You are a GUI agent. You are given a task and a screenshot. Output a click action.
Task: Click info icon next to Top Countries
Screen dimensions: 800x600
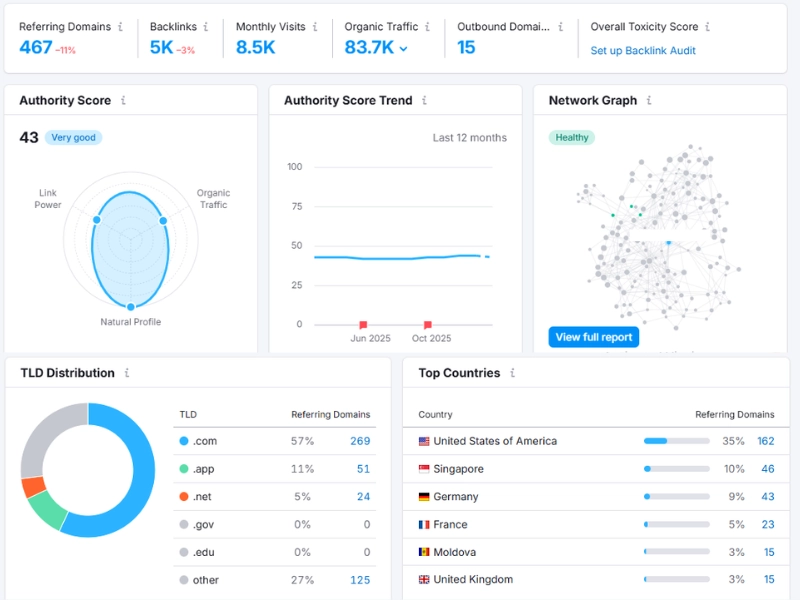tap(511, 373)
